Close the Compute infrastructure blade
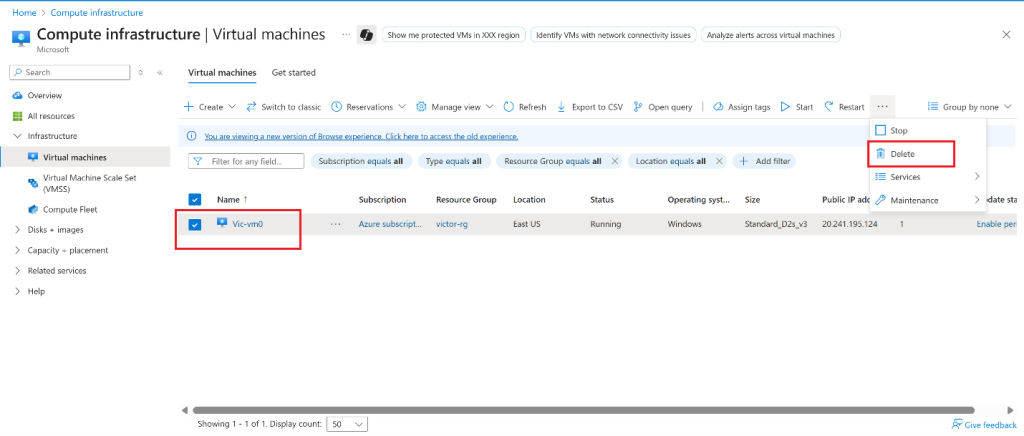The image size is (1024, 436). pyautogui.click(x=1006, y=35)
